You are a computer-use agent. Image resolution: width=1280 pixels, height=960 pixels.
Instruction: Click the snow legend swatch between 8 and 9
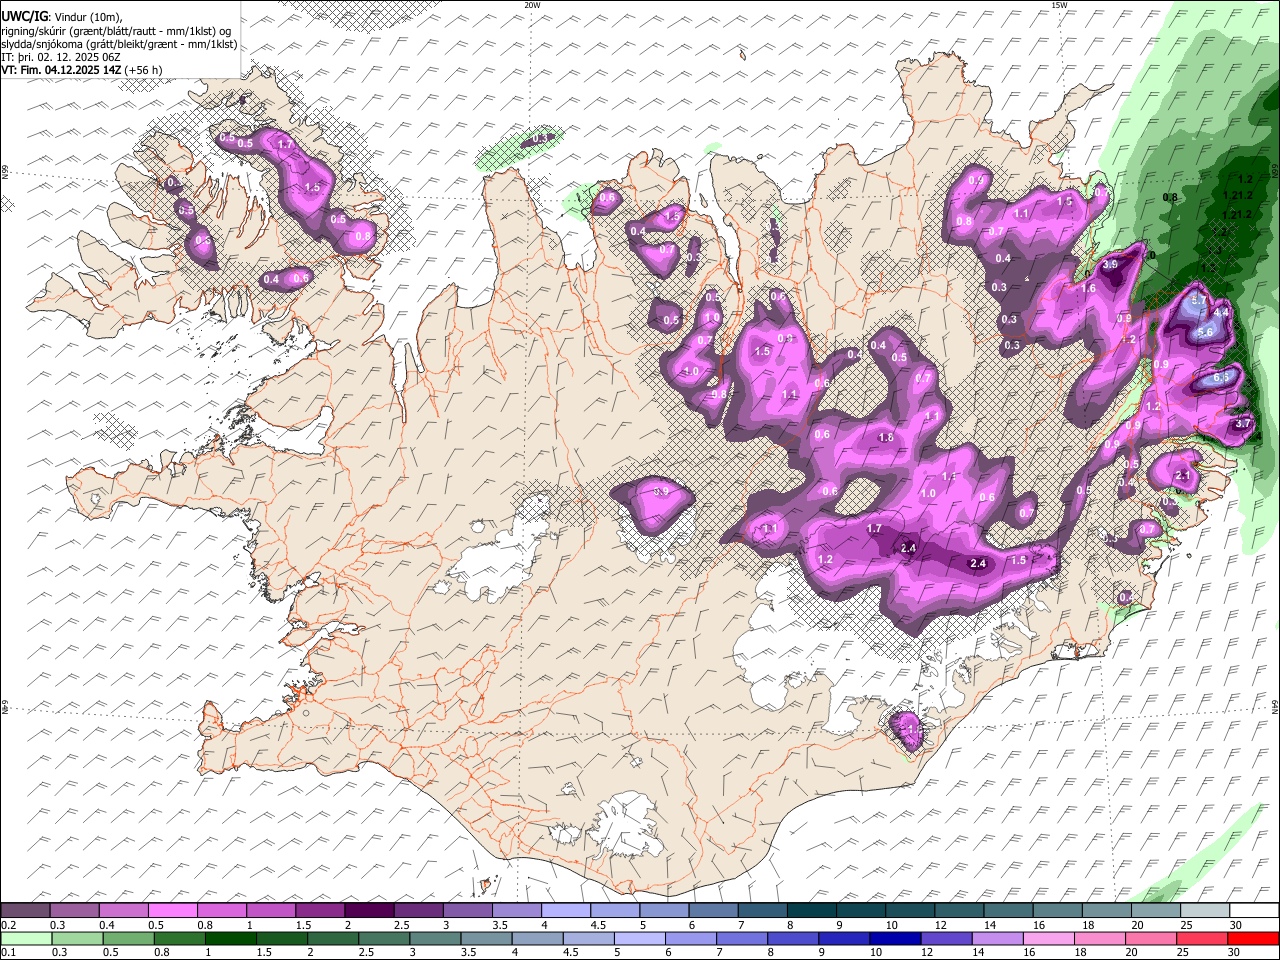tap(812, 910)
